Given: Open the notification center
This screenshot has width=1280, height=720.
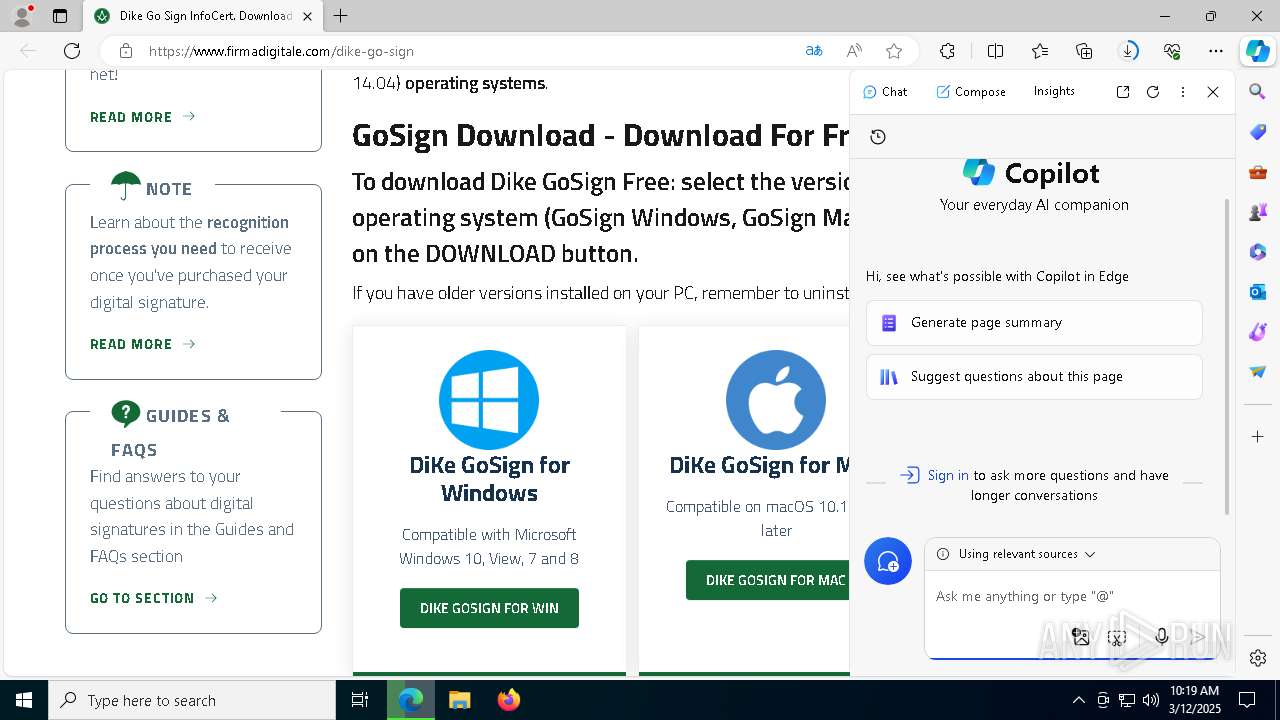Looking at the screenshot, I should (1247, 700).
